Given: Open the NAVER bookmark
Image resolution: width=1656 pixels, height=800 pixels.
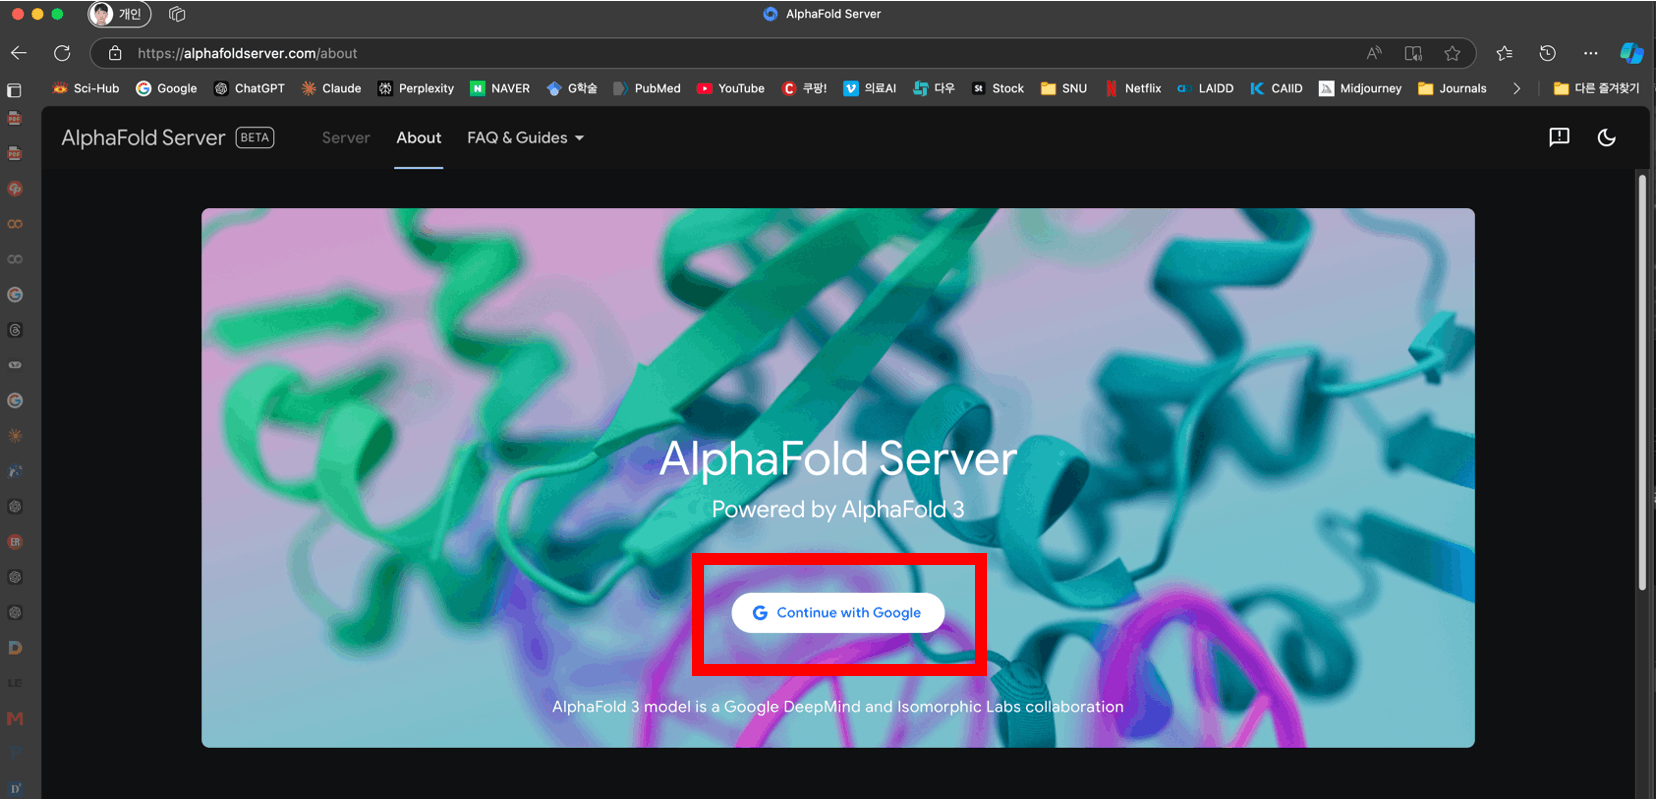Looking at the screenshot, I should coord(500,88).
